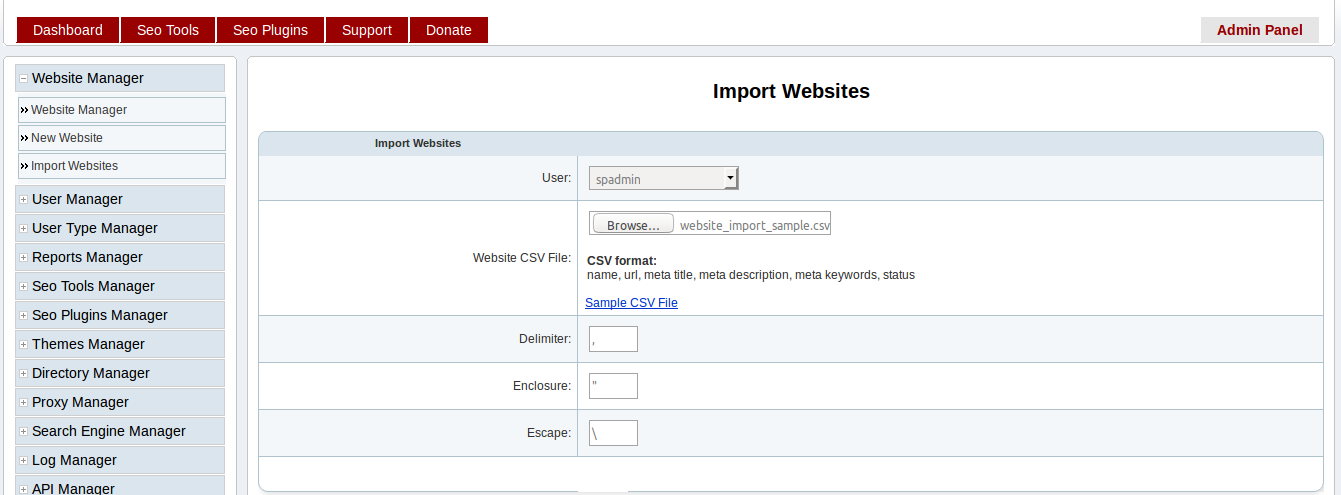
Task: Open the Dashboard tab
Action: [x=68, y=30]
